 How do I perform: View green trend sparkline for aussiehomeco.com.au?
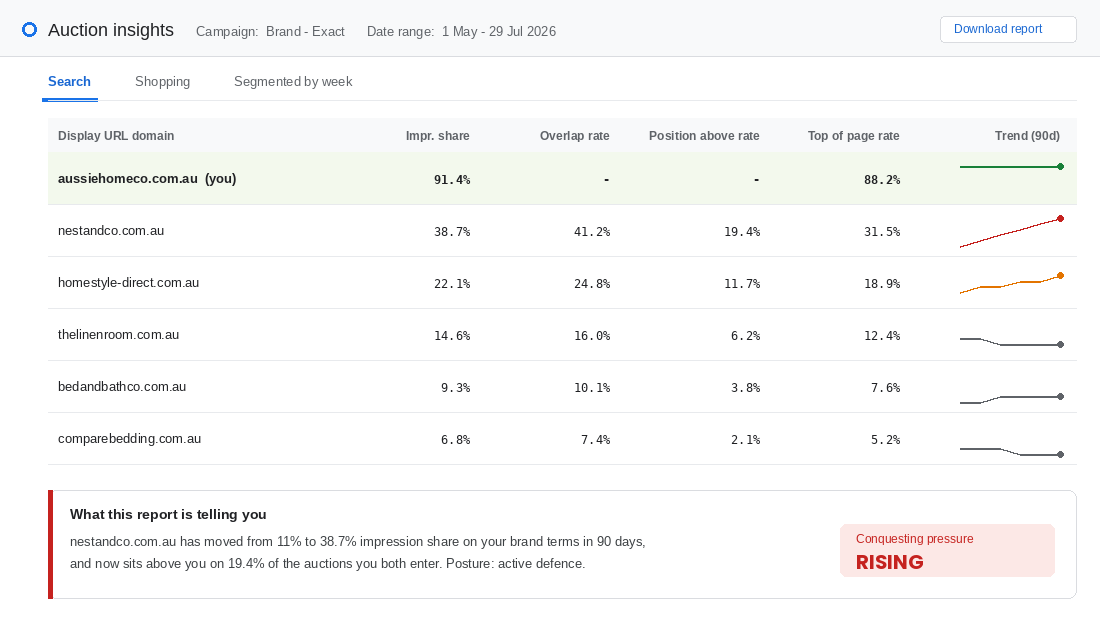click(1012, 166)
